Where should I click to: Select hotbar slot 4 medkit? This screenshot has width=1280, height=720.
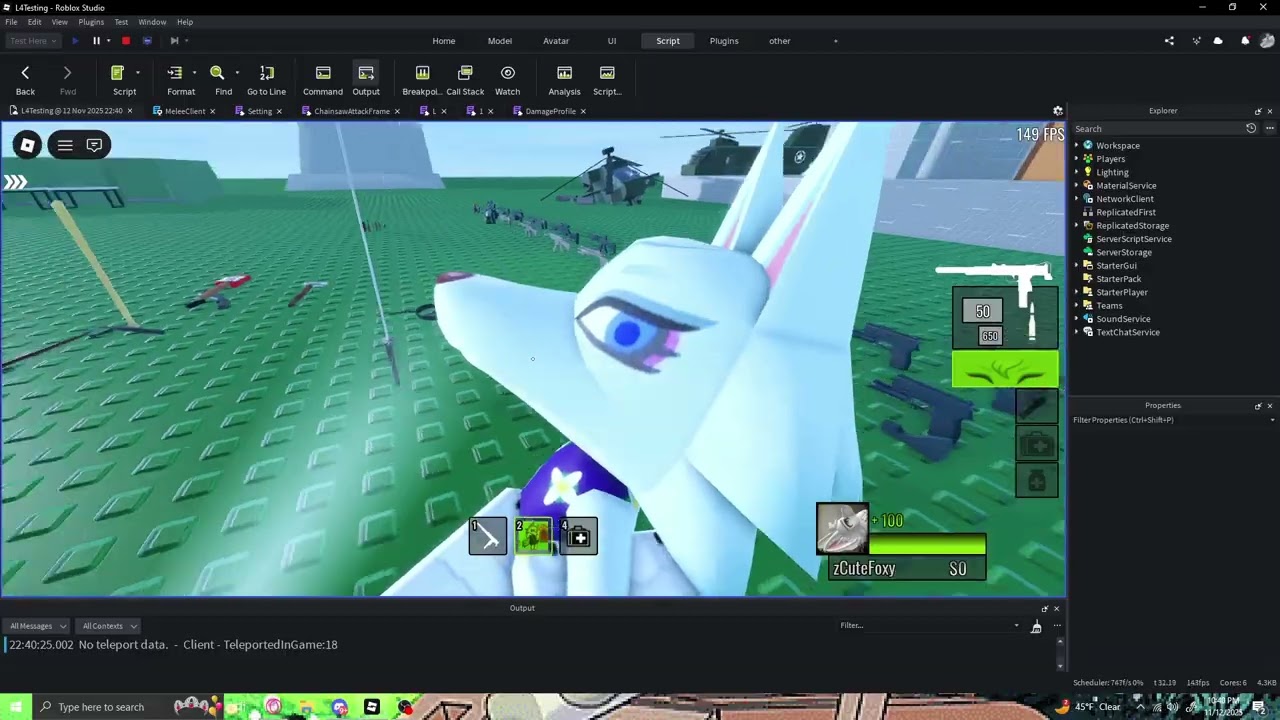[579, 537]
